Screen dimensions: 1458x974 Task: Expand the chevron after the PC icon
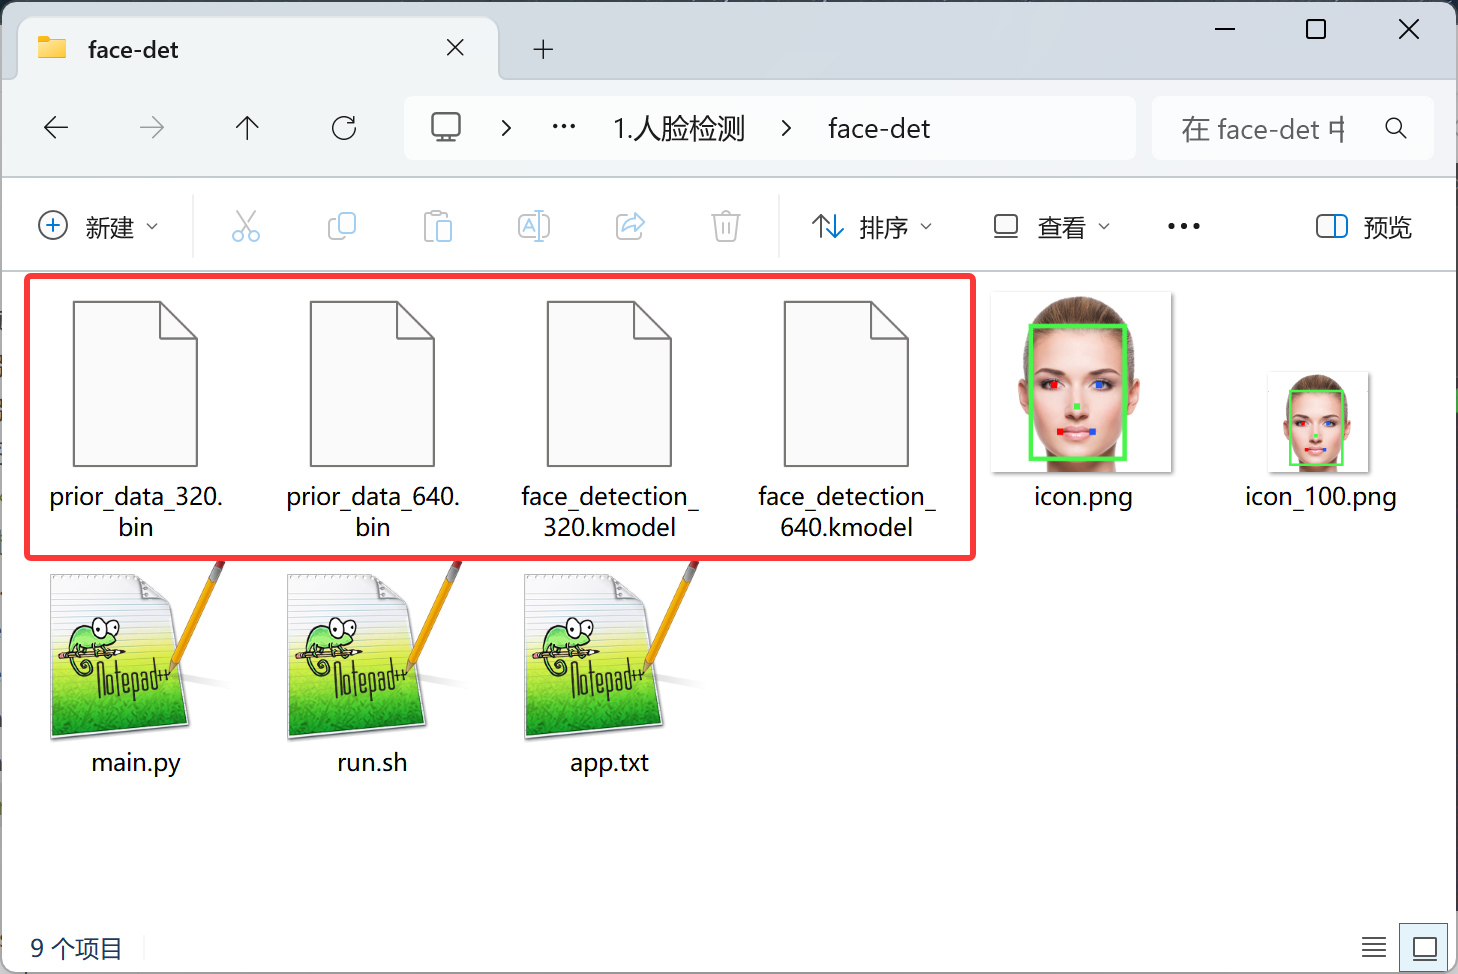tap(506, 128)
